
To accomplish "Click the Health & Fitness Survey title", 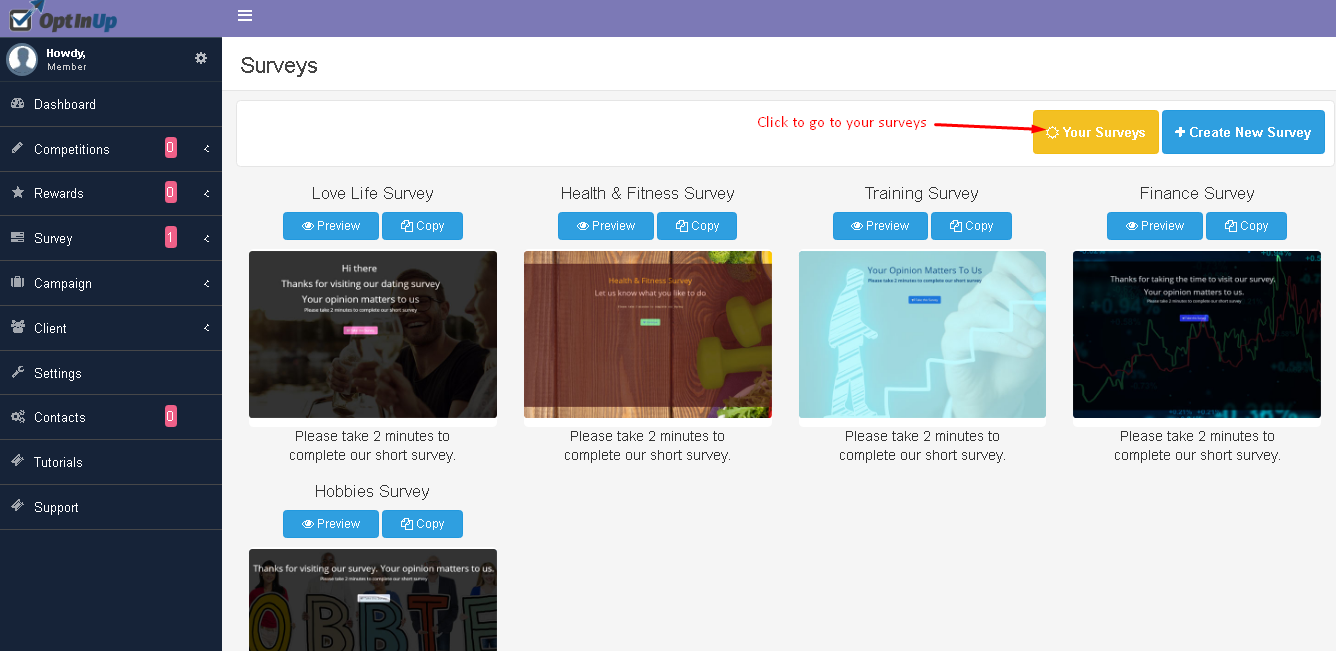I will pos(648,193).
